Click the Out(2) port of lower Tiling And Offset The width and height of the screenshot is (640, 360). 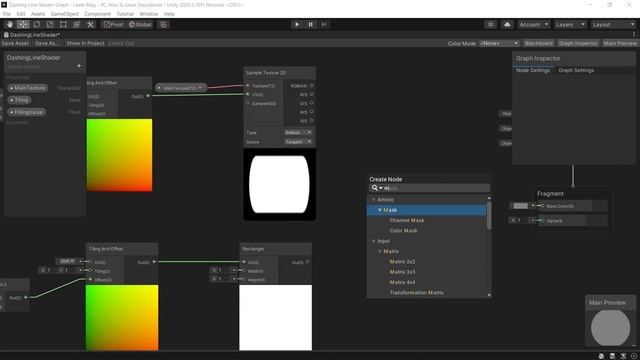154,262
